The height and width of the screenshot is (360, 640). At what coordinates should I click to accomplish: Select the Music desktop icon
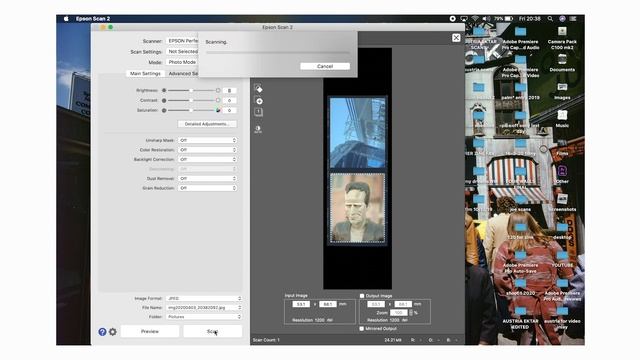[x=562, y=119]
